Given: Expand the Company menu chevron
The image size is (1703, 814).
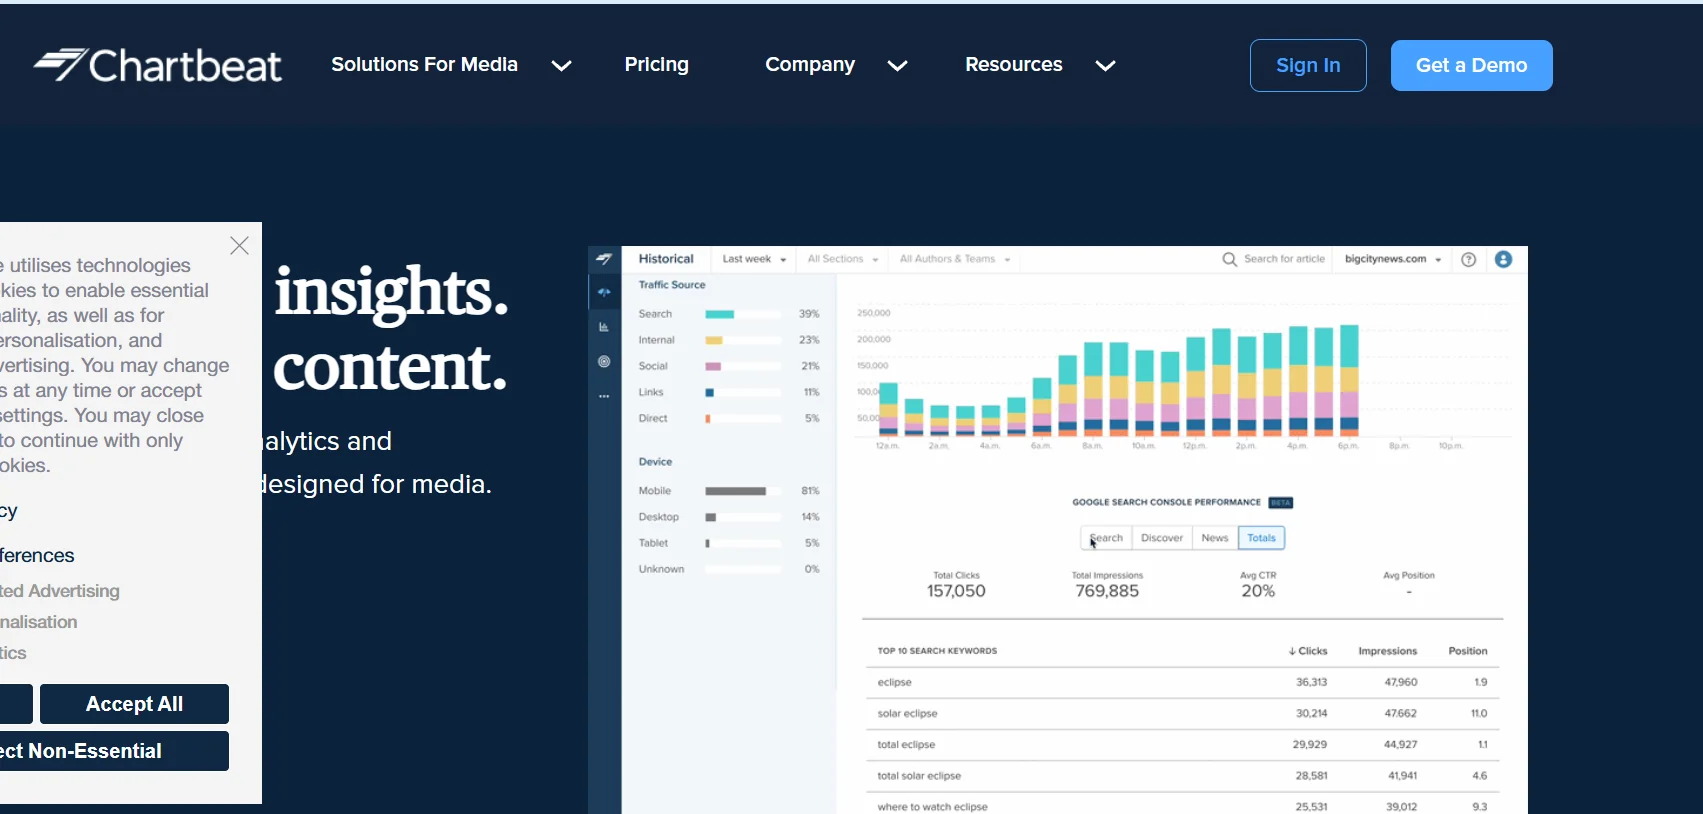Looking at the screenshot, I should (x=898, y=65).
